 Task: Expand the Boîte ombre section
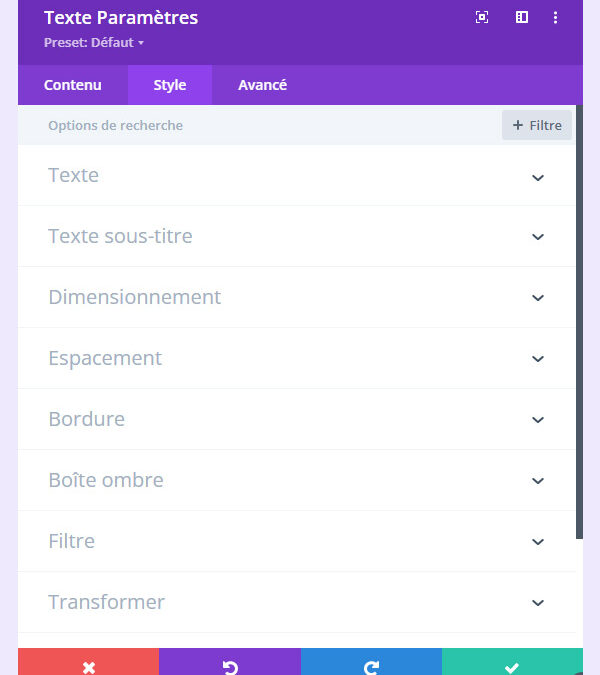pyautogui.click(x=538, y=481)
